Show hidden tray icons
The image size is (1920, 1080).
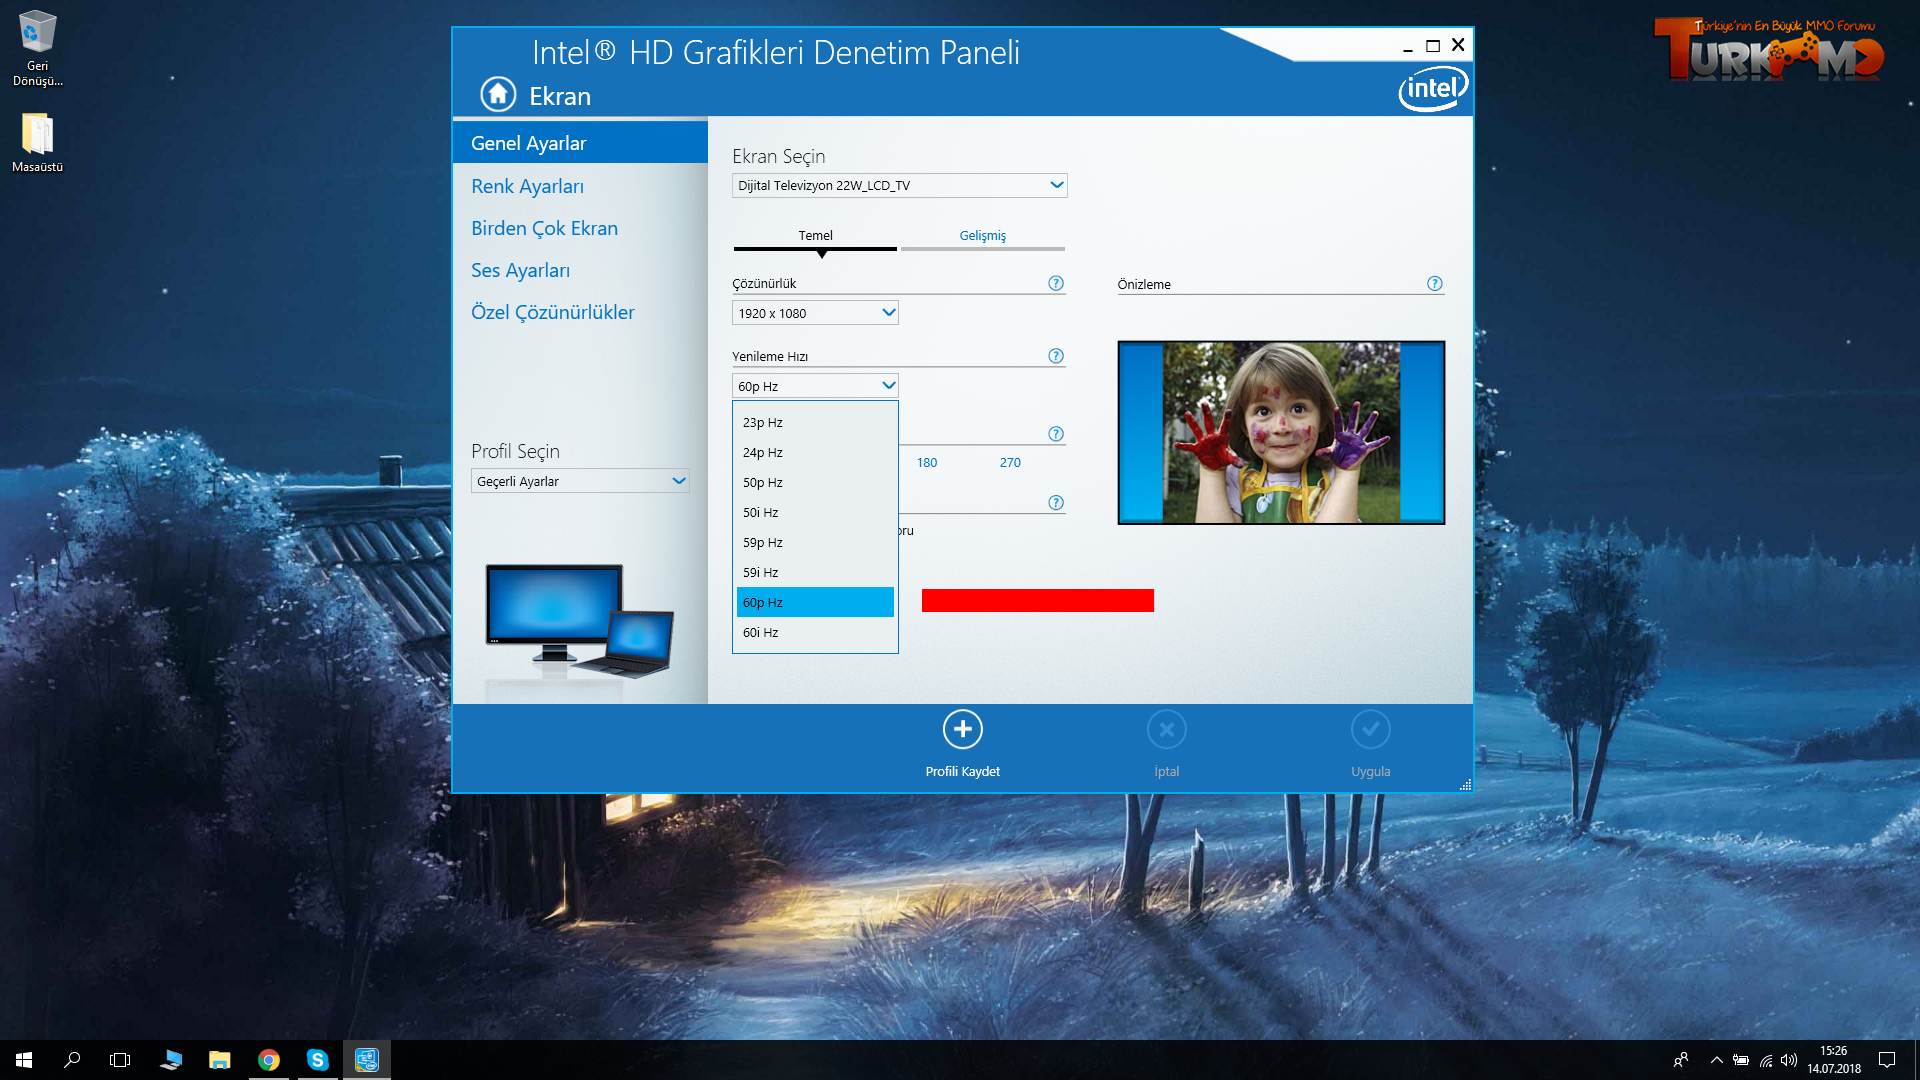coord(1717,1060)
